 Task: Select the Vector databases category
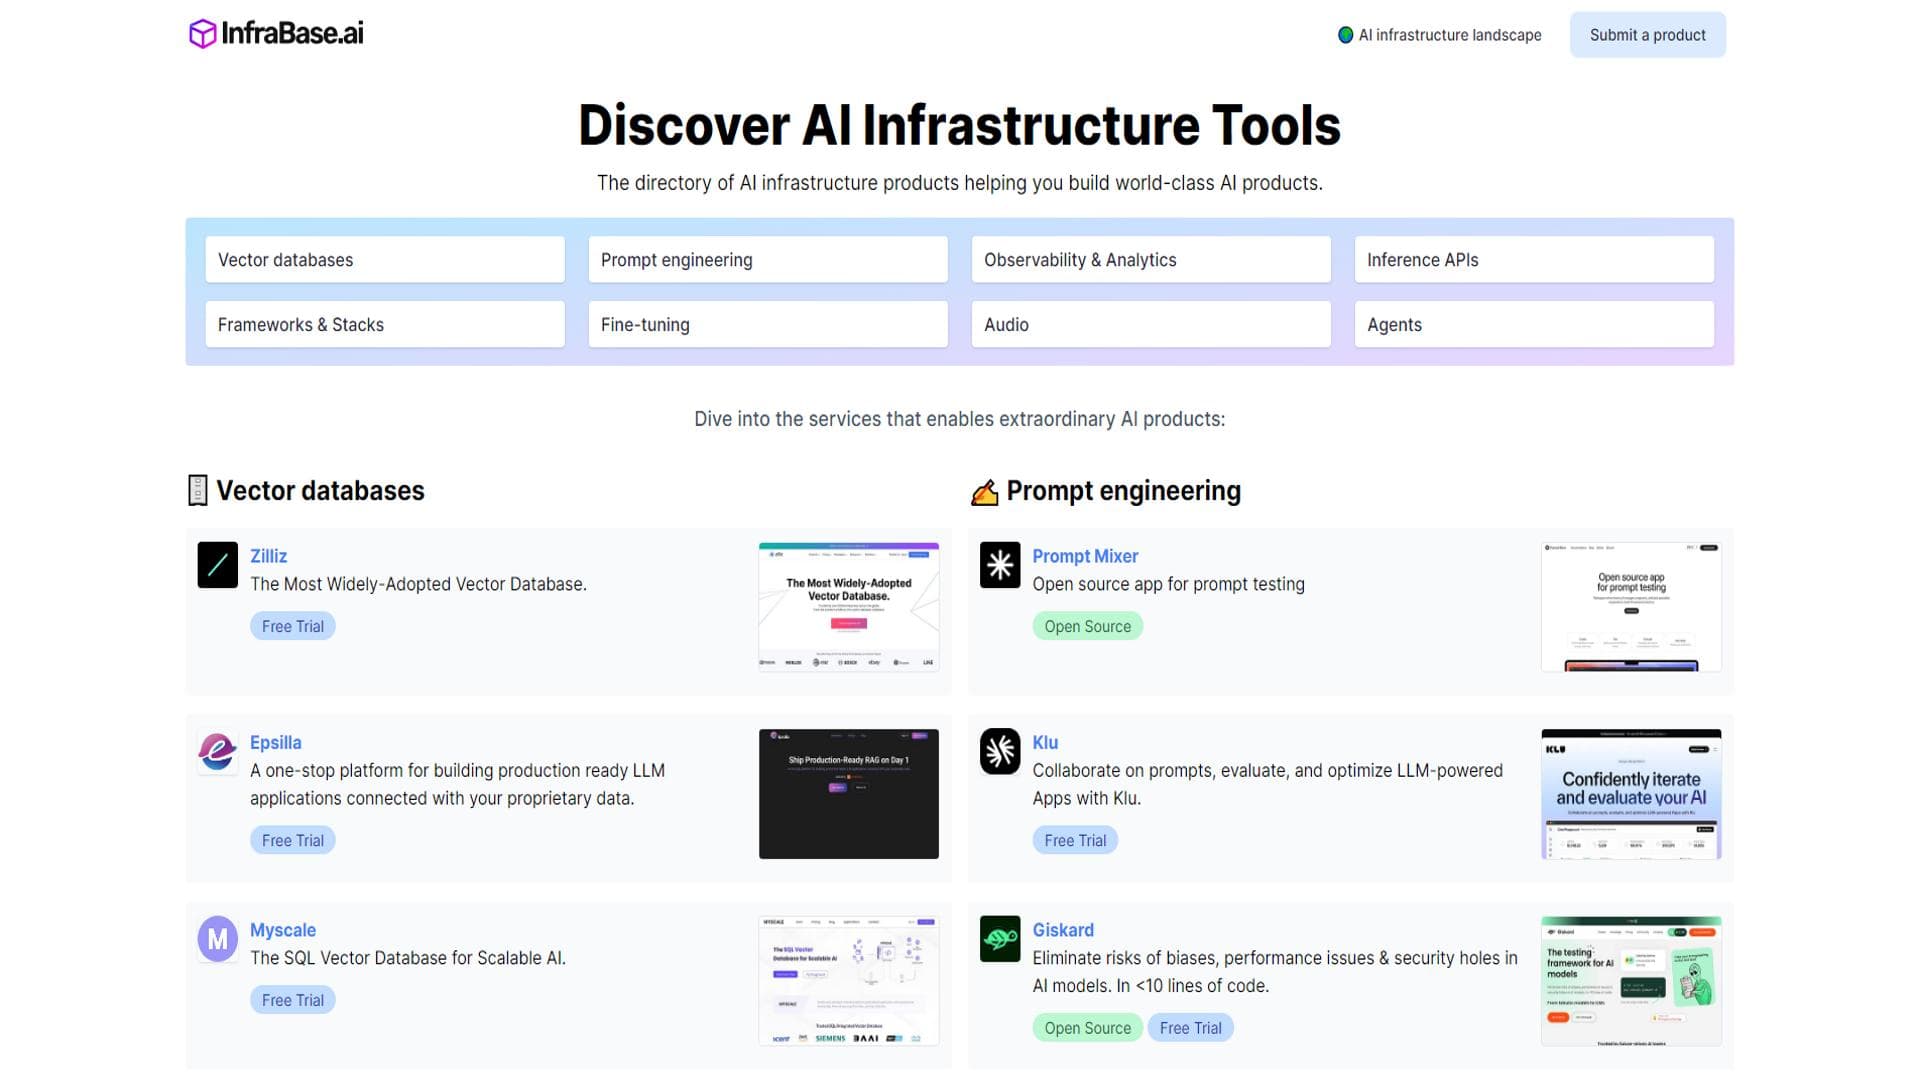click(385, 260)
